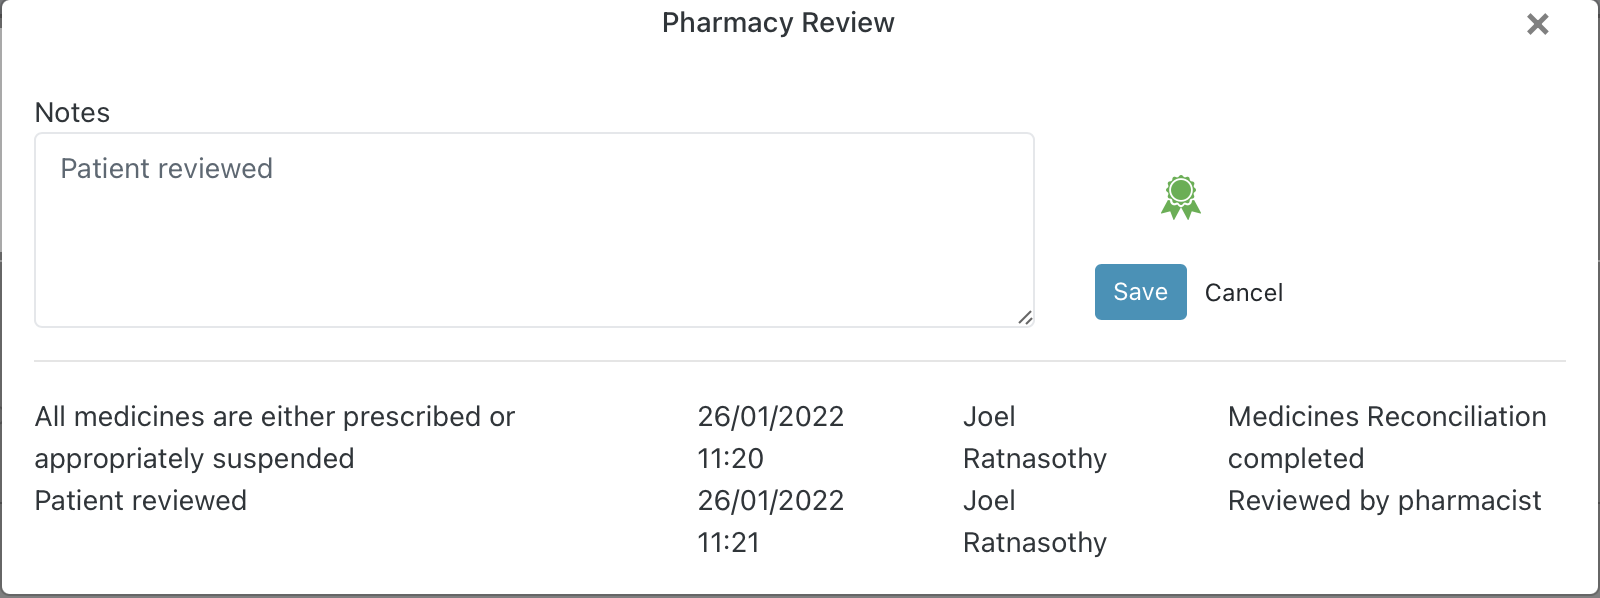Select the entry All medicines are either prescribed
Image resolution: width=1600 pixels, height=598 pixels.
(274, 437)
